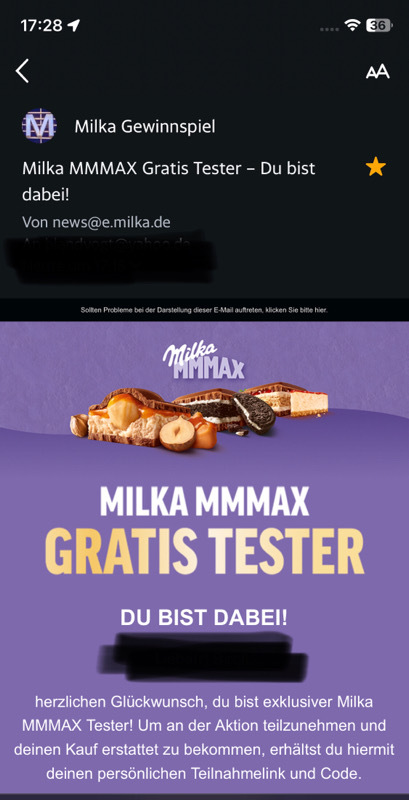The image size is (409, 800).
Task: Tap the 17:28 clock in status bar
Action: [x=42, y=26]
